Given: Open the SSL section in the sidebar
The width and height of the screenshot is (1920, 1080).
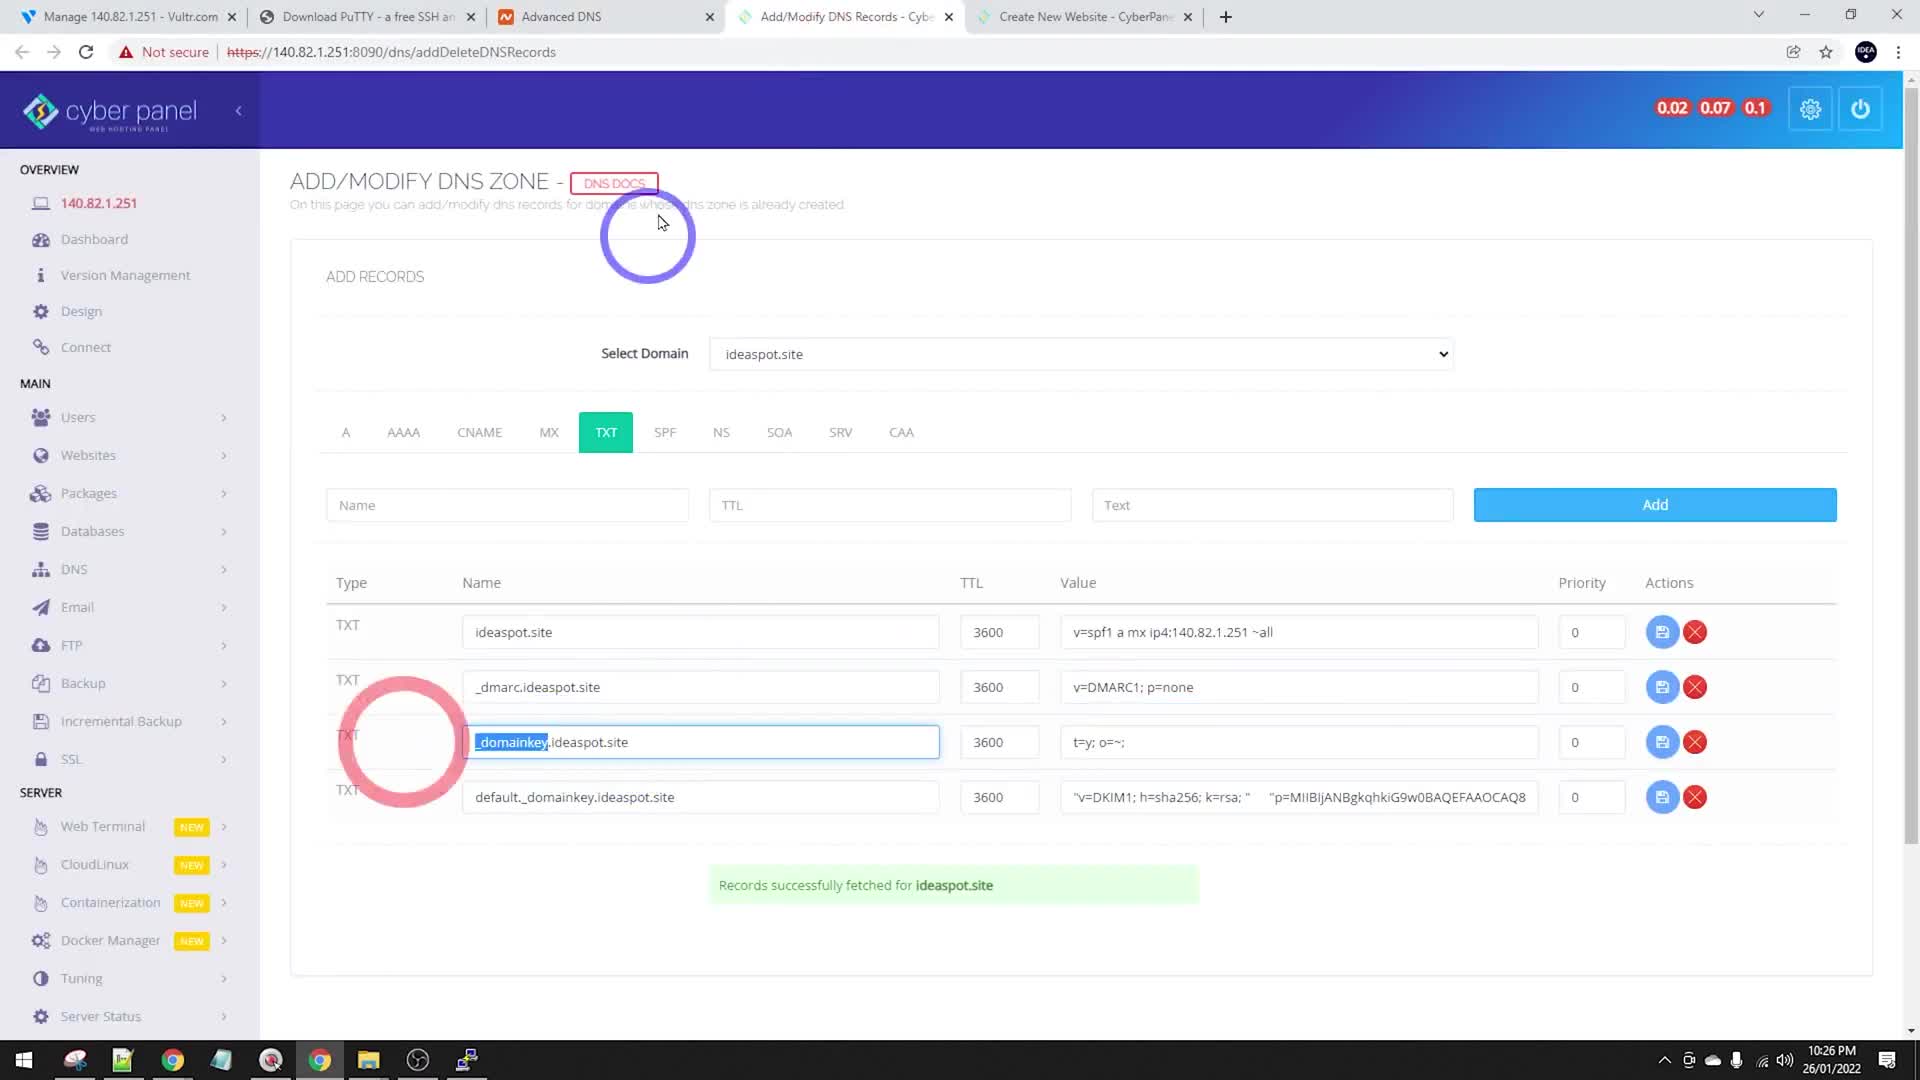Looking at the screenshot, I should click(70, 759).
